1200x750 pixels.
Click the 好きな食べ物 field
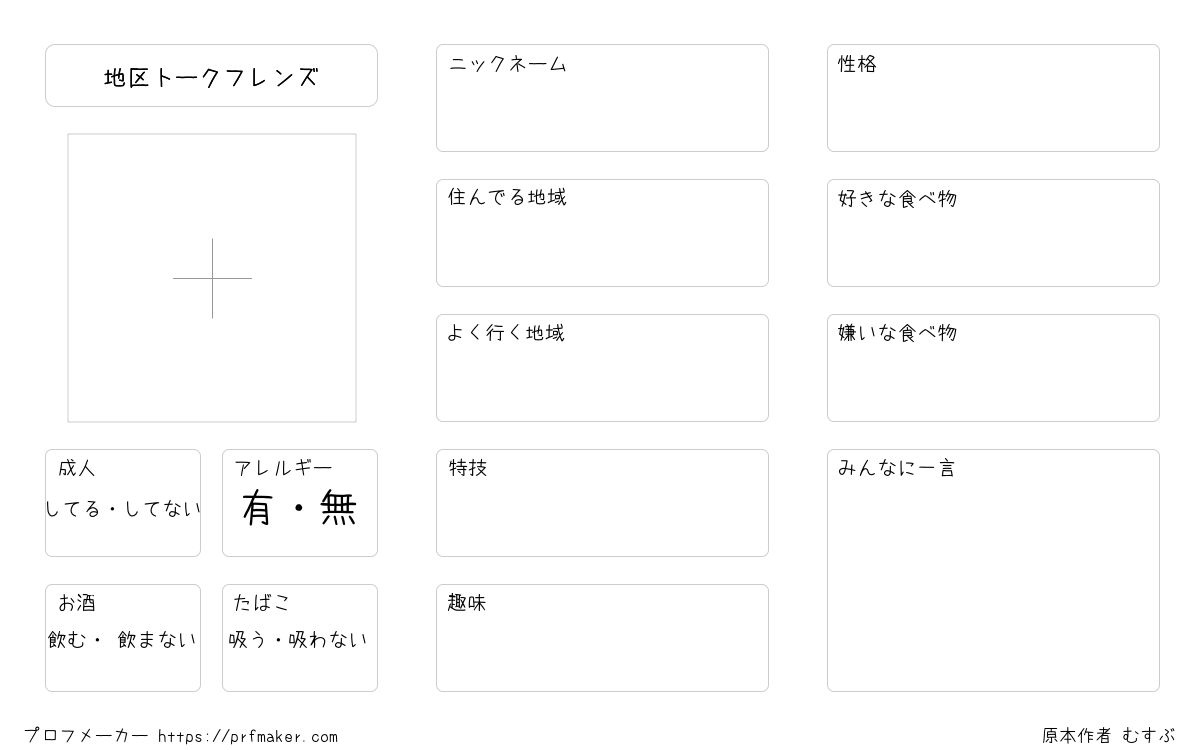993,233
